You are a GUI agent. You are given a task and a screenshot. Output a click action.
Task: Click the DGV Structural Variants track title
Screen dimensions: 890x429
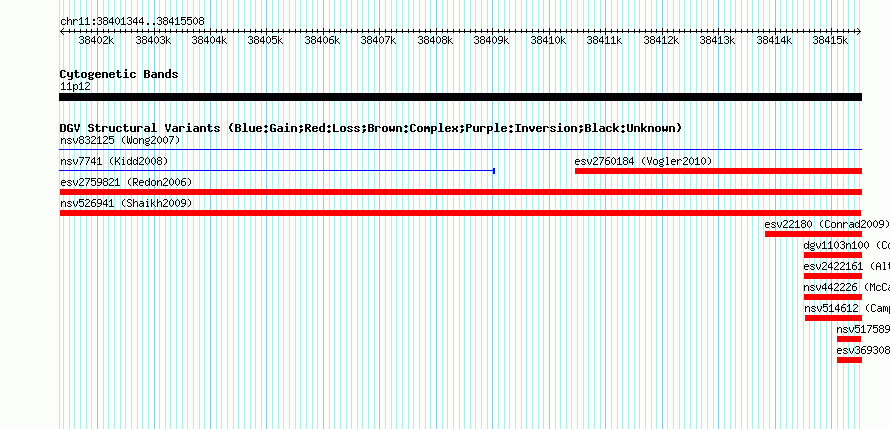[x=371, y=128]
